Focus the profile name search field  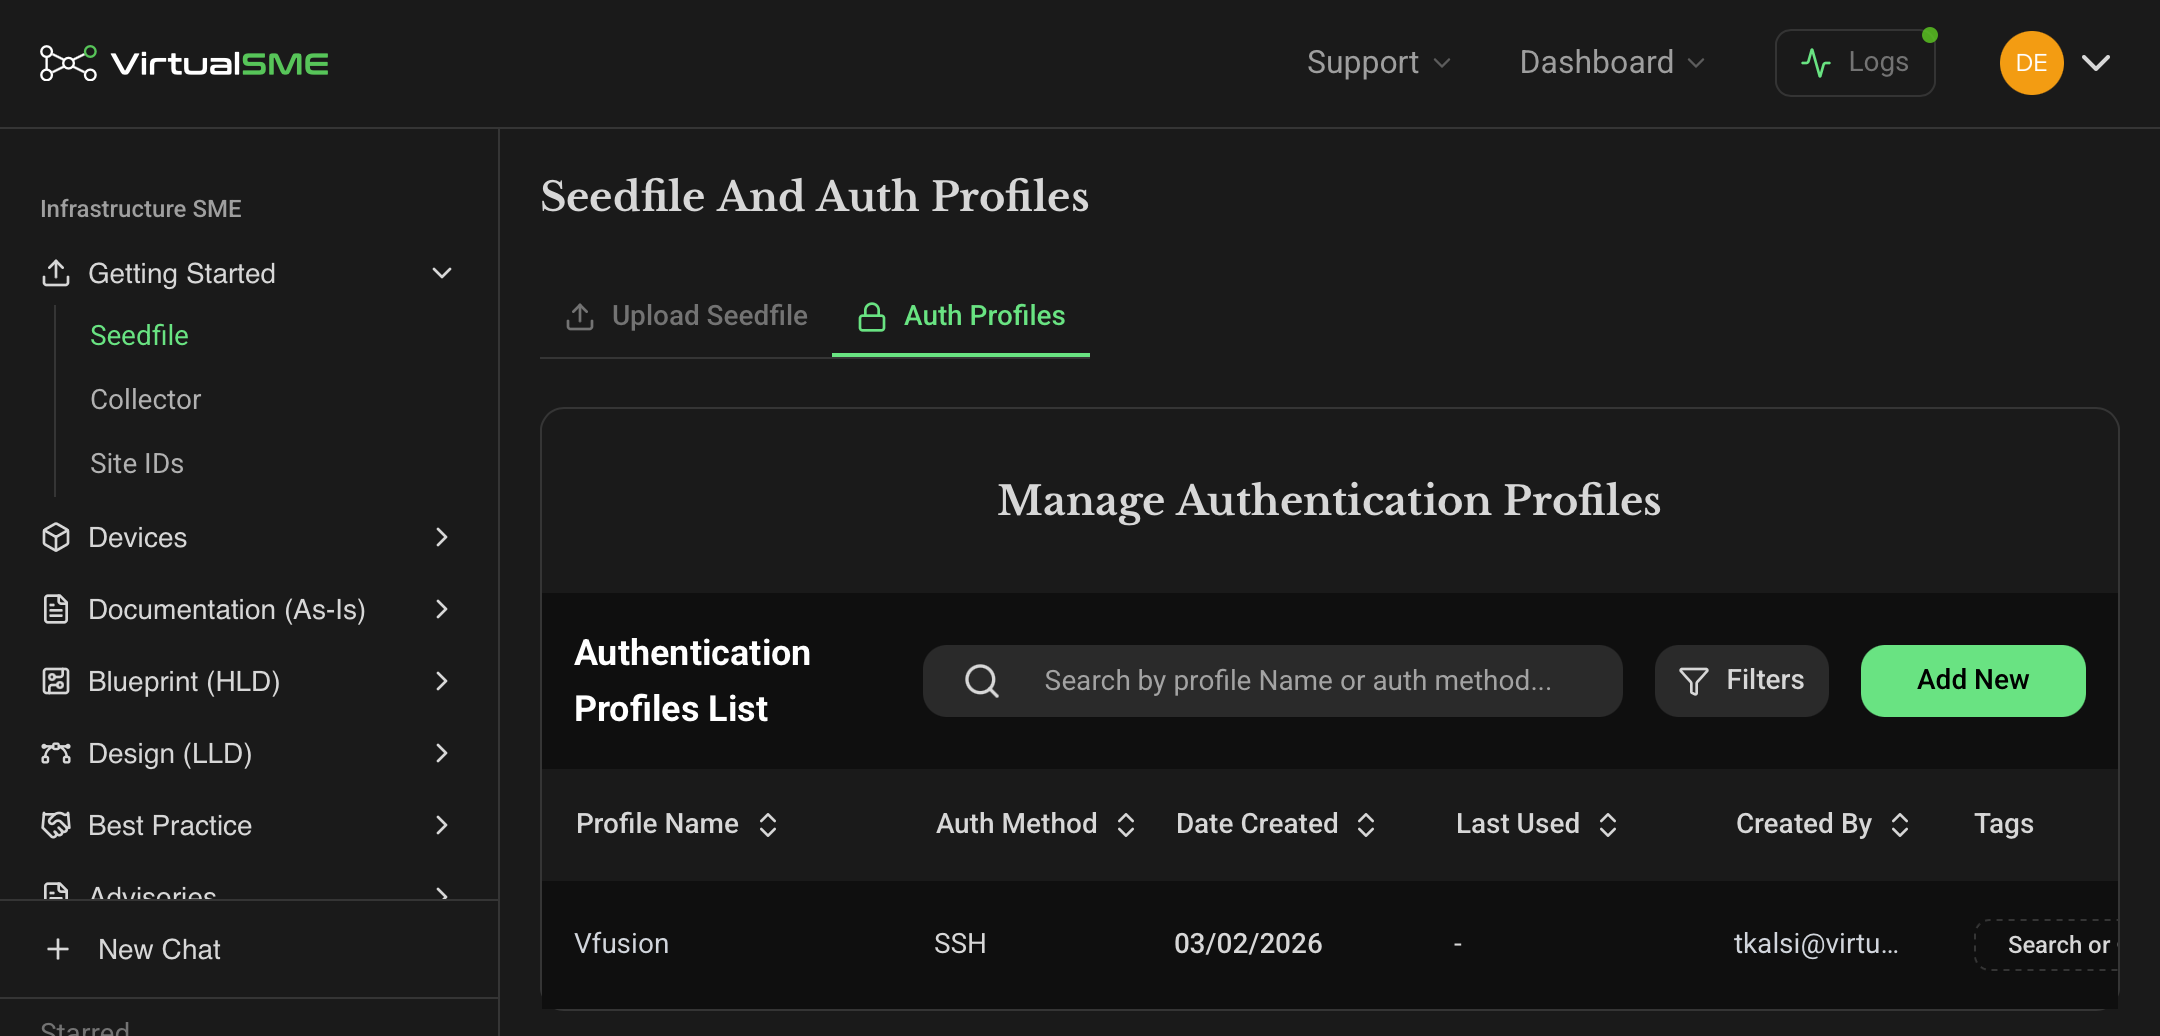[x=1272, y=681]
